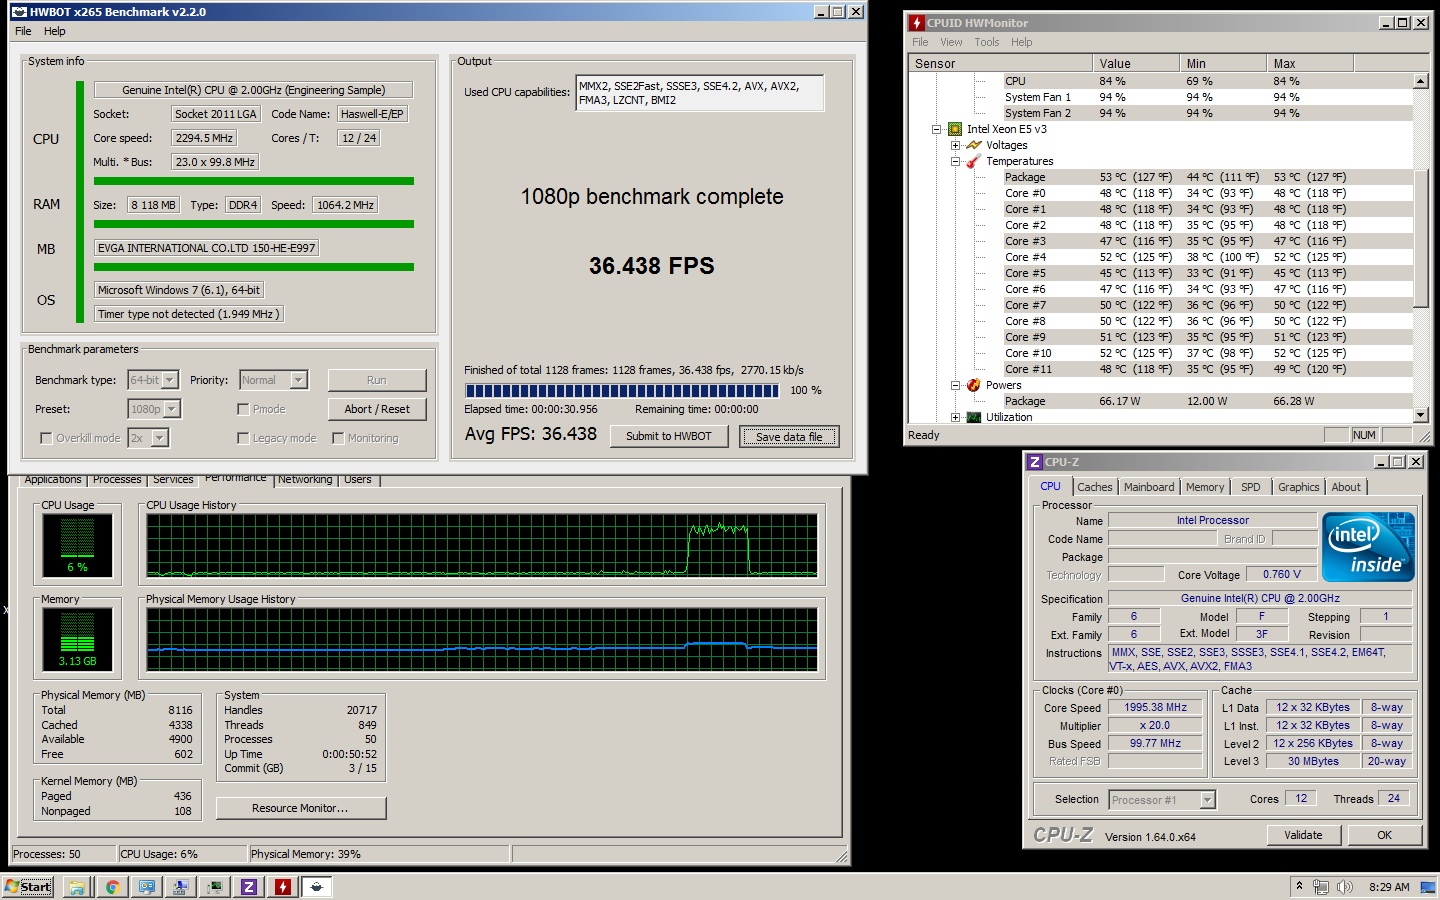
Task: Collapse the Temperatures node in HWMonitor
Action: 955,161
